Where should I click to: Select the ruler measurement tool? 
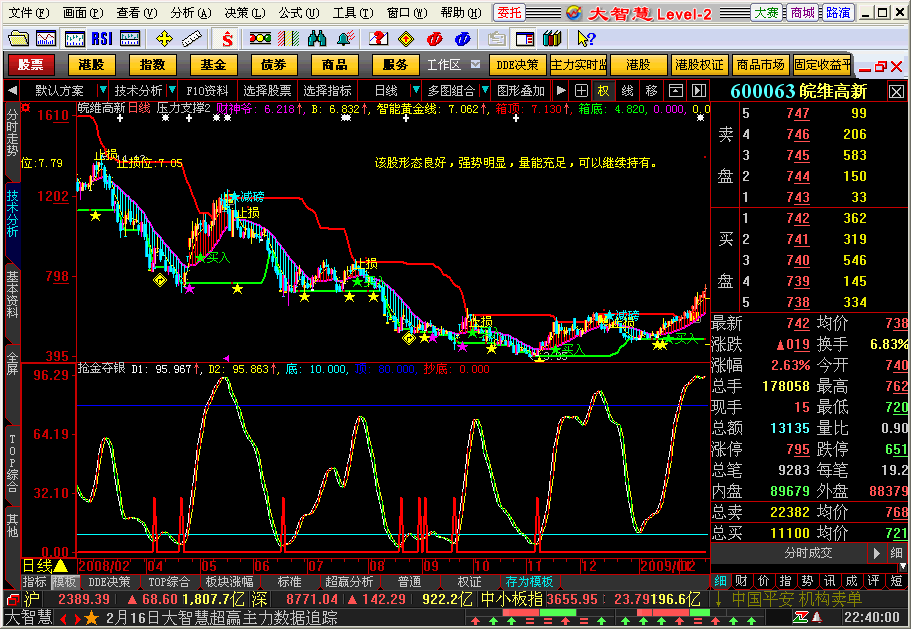click(192, 39)
